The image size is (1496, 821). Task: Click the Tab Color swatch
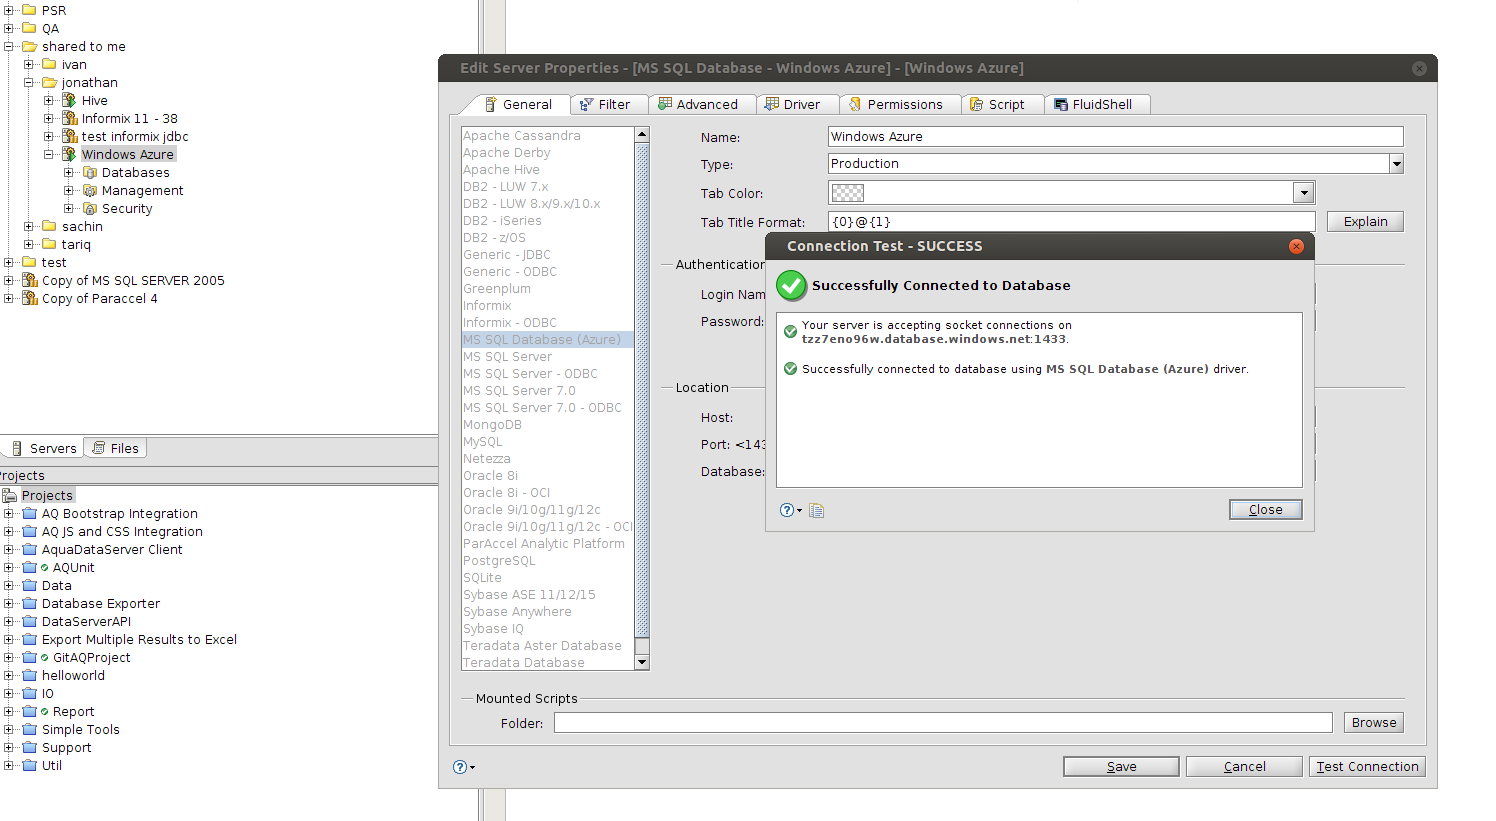tap(847, 193)
